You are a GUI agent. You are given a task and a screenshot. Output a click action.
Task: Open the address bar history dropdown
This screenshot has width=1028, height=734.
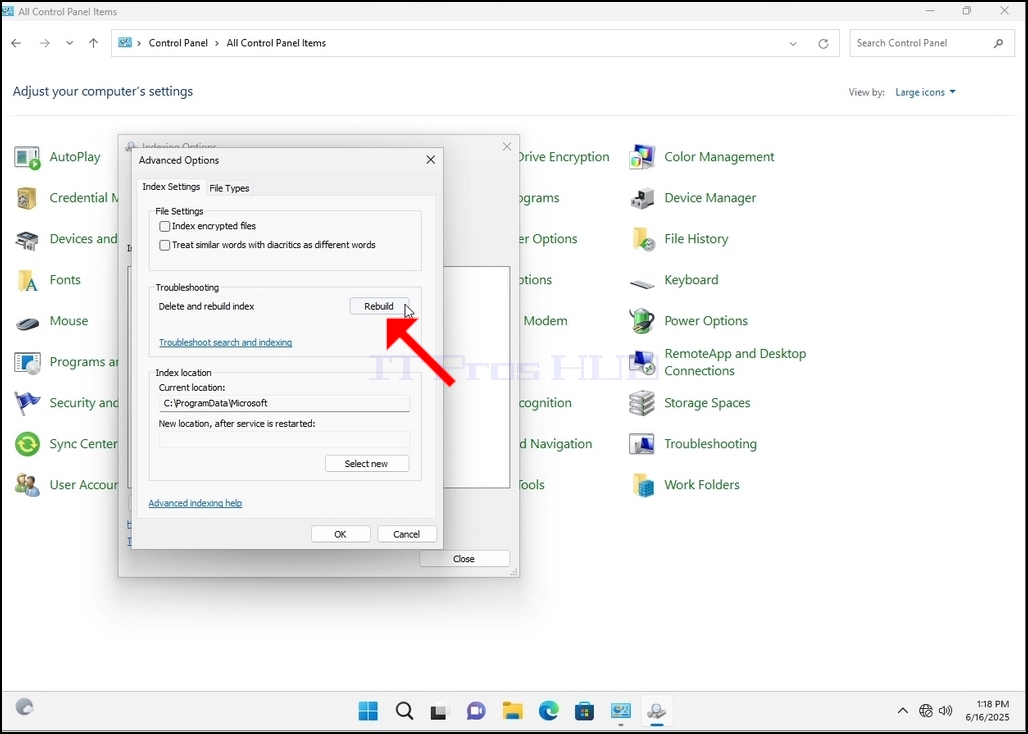(793, 43)
